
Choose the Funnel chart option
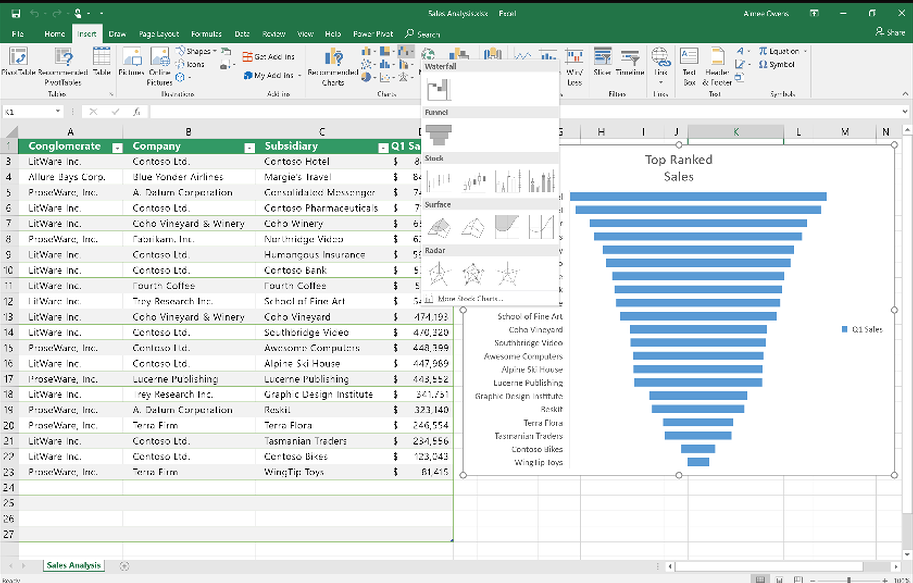click(x=437, y=135)
